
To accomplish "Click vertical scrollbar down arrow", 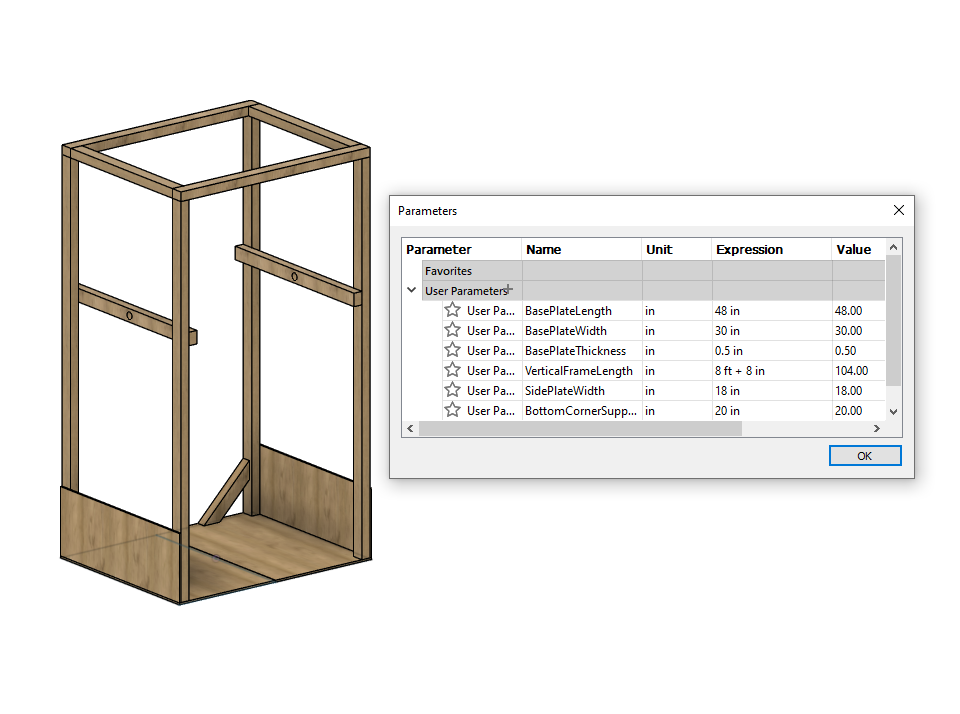I will 893,411.
